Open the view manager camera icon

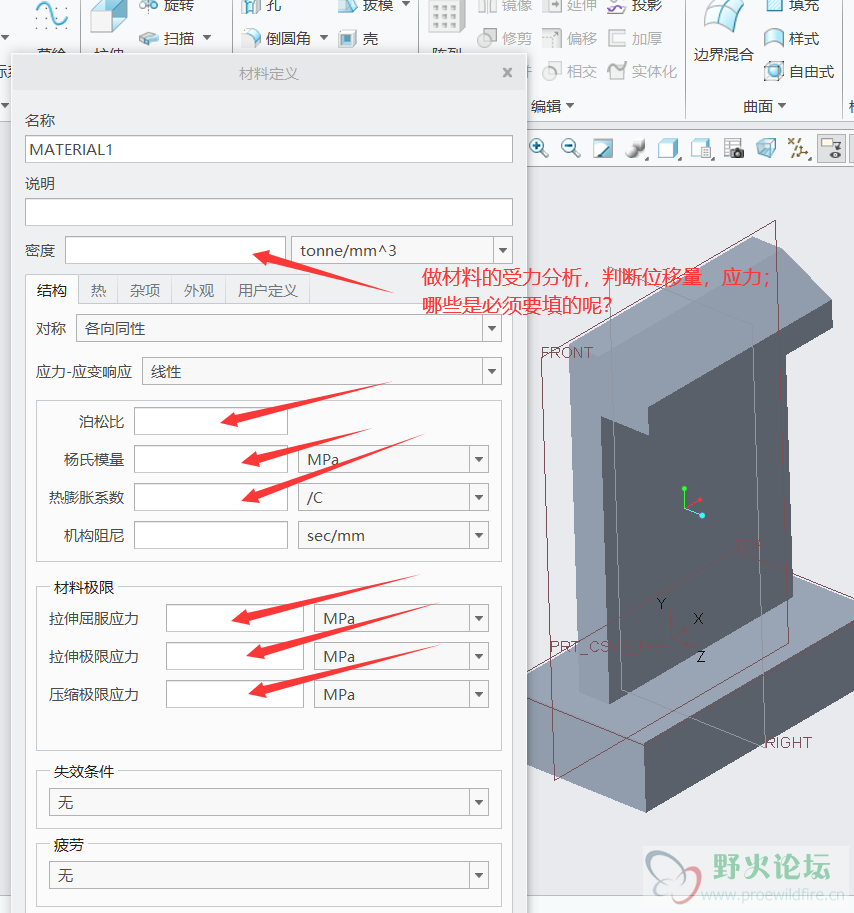tap(733, 148)
